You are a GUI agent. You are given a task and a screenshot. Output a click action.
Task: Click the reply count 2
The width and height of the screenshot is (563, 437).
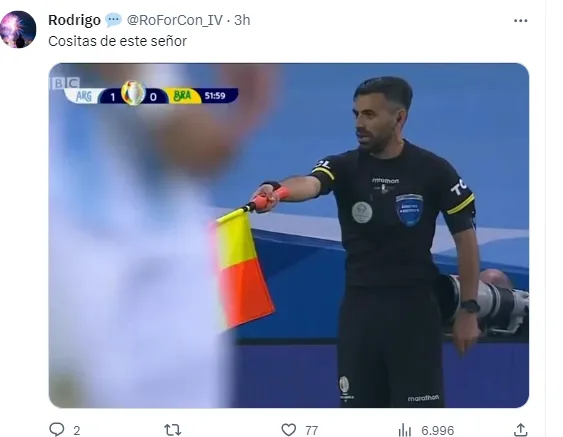coord(76,431)
